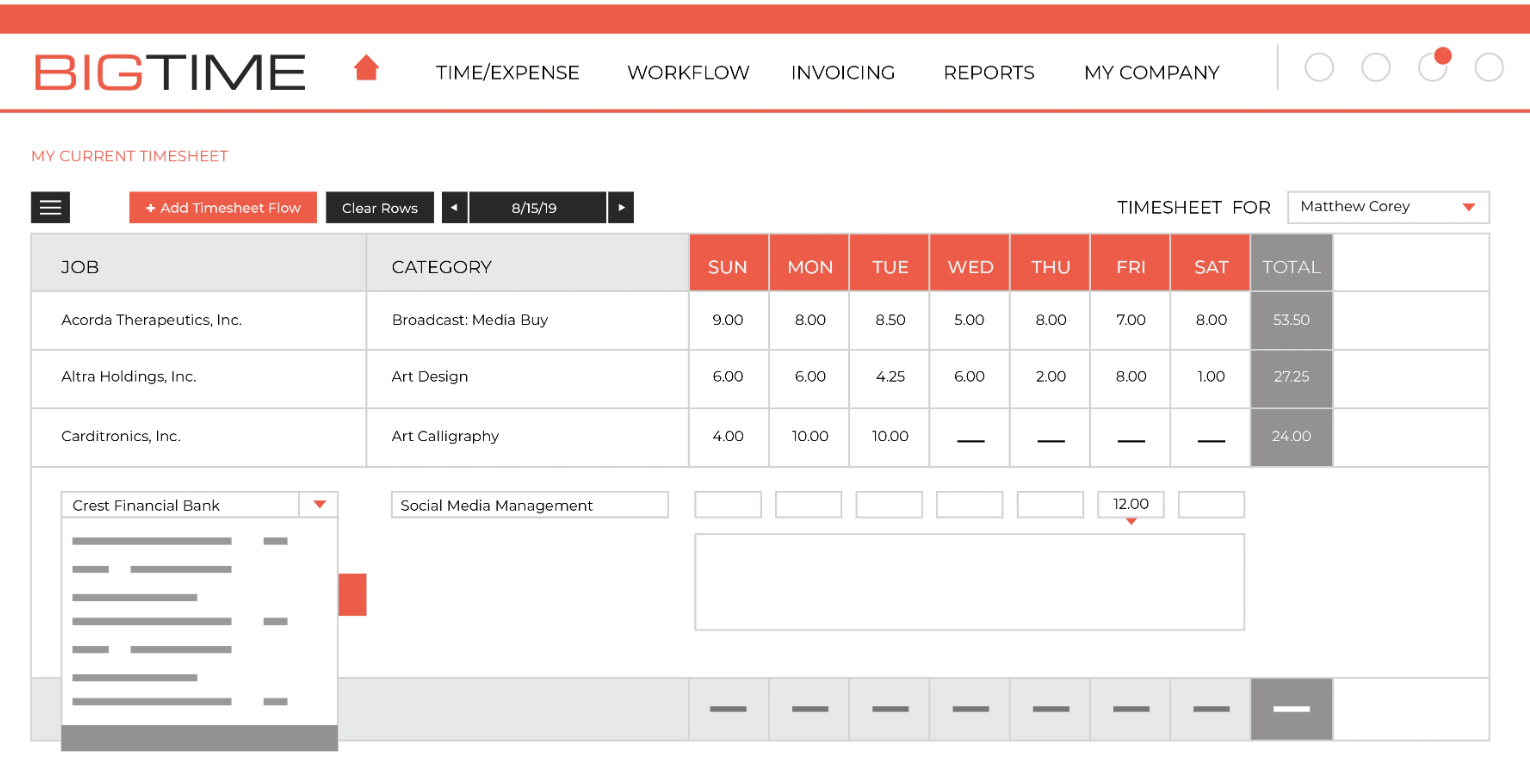Viewport: 1530px width, 768px height.
Task: Click the empty Monday hours field in new row
Action: point(808,504)
